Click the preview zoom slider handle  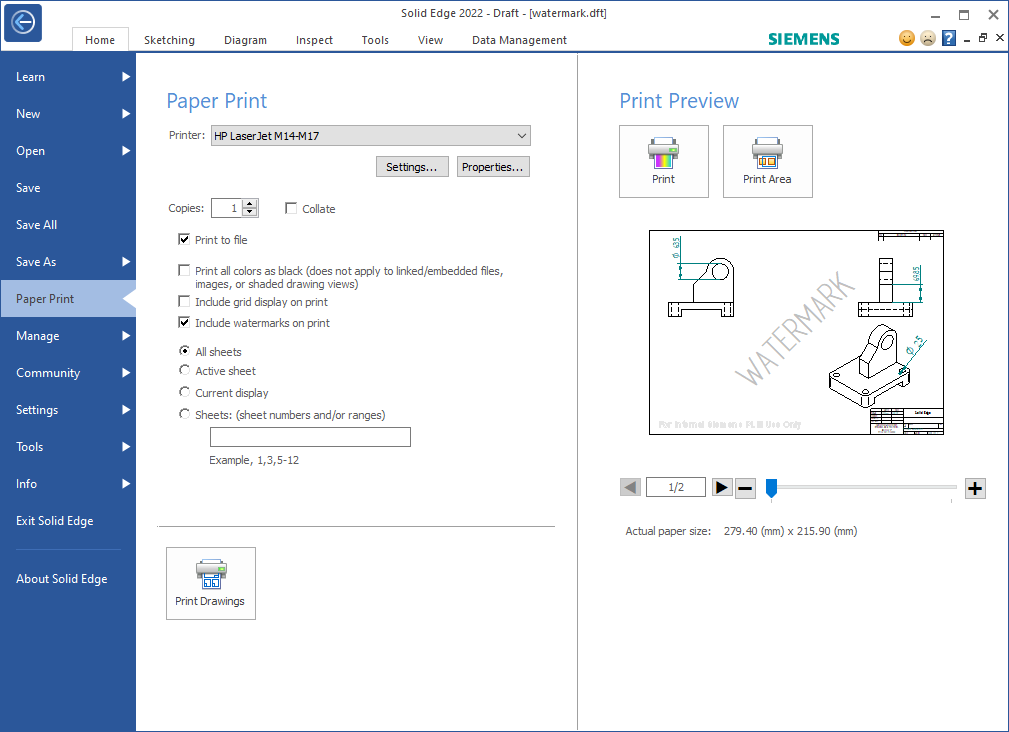(x=771, y=488)
